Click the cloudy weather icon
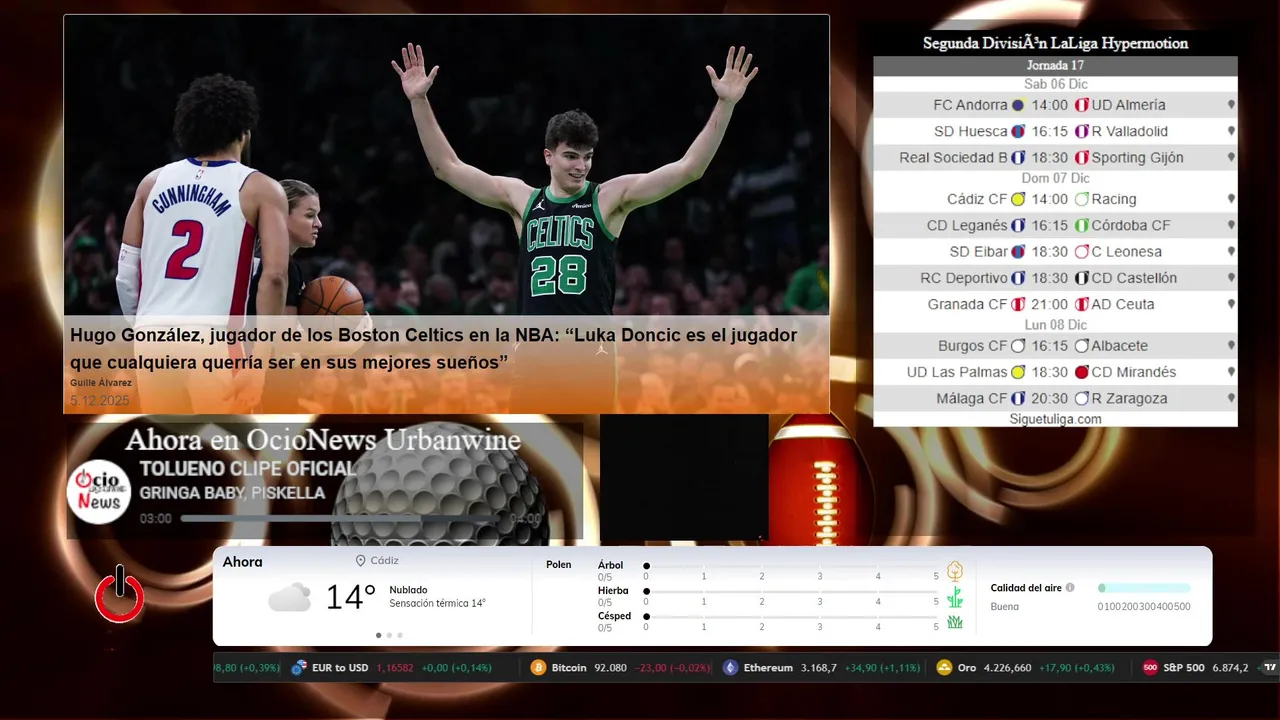1280x720 pixels. point(289,598)
